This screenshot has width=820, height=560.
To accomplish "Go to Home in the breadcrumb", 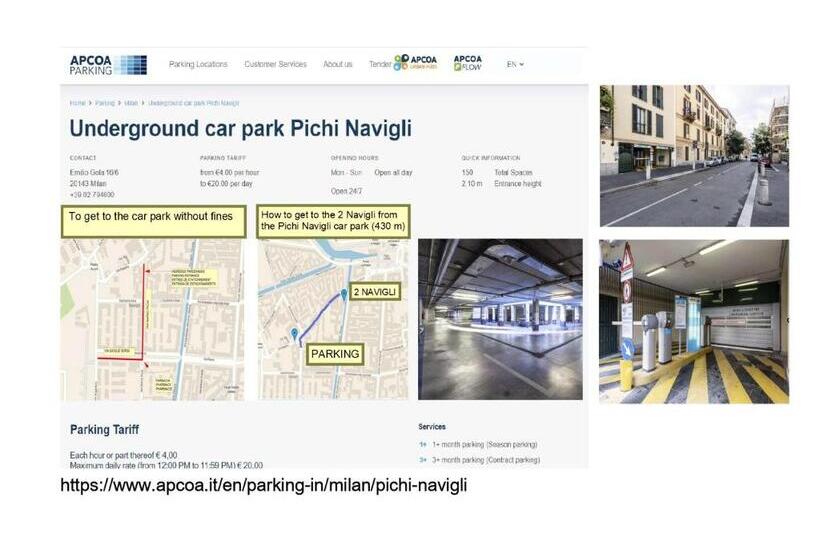I will coord(77,103).
